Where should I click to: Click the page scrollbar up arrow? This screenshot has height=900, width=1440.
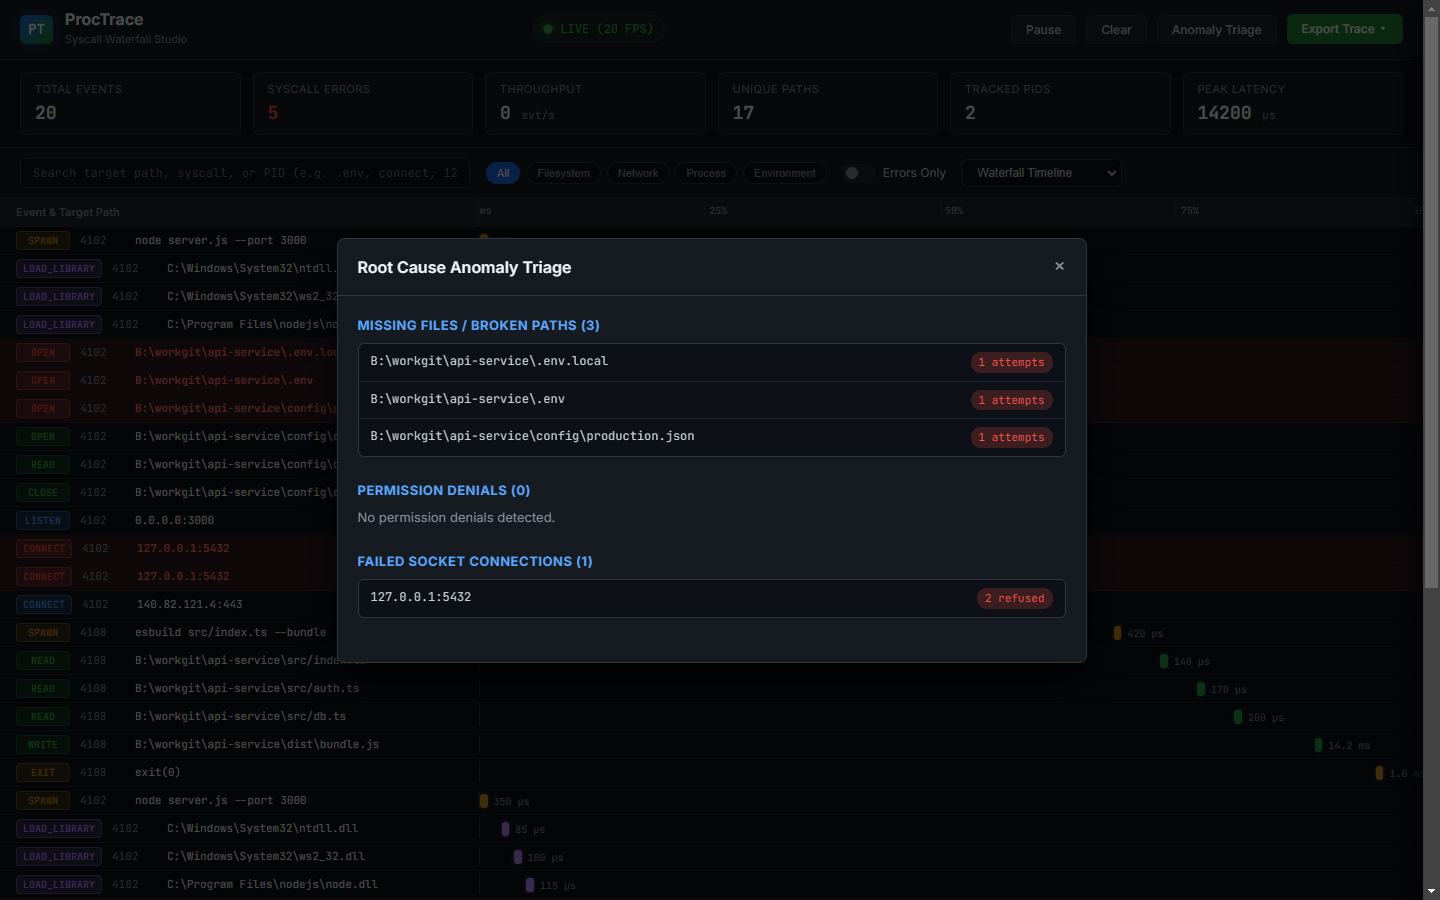(1431, 8)
